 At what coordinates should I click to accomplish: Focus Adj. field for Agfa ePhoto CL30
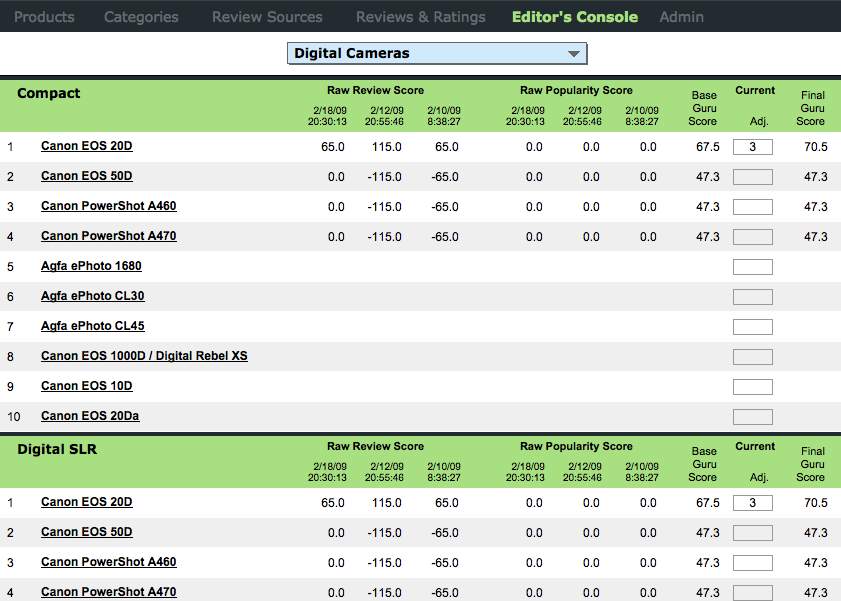(753, 297)
